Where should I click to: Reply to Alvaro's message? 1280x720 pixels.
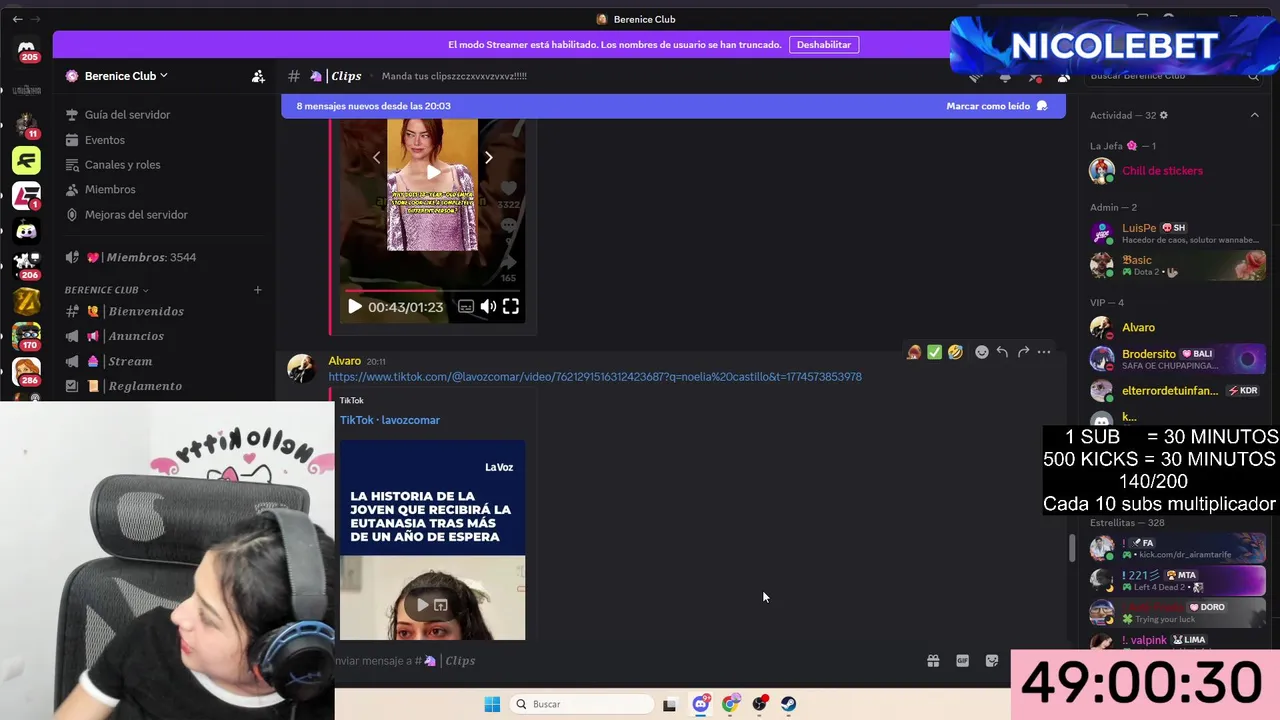1002,352
